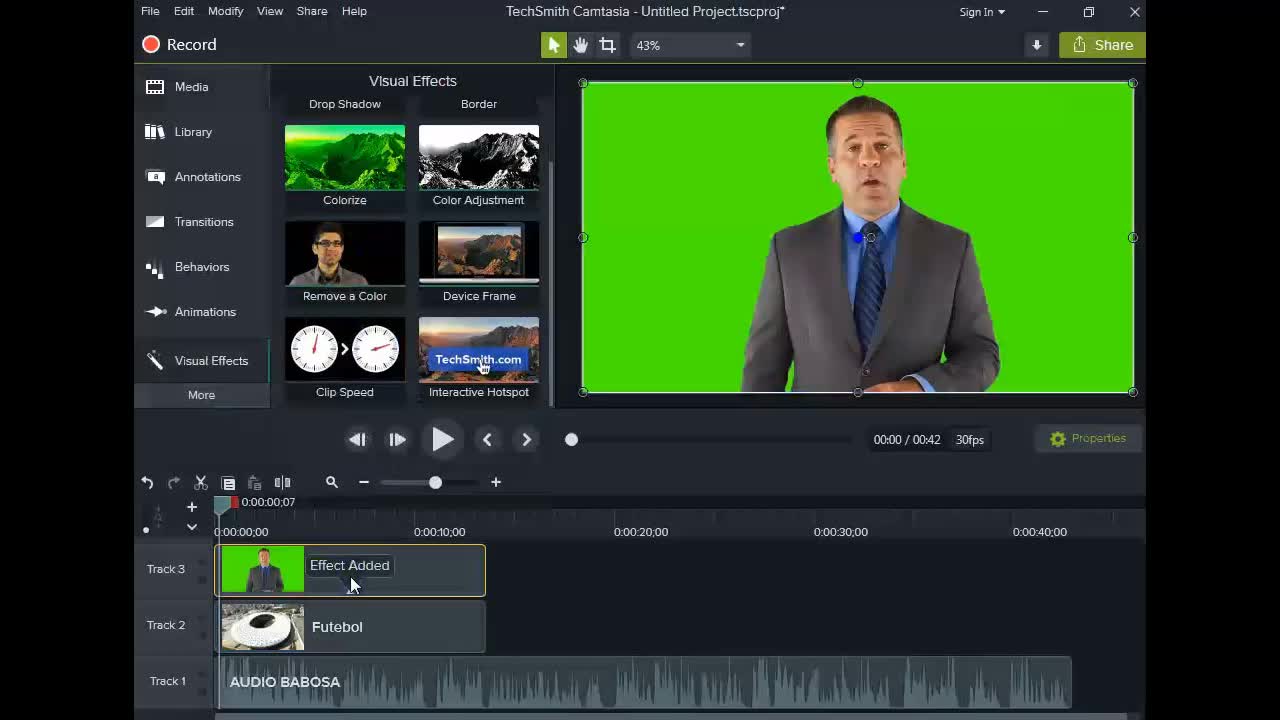This screenshot has width=1280, height=720.
Task: Select the Interactive Hotspot effect
Action: 479,349
